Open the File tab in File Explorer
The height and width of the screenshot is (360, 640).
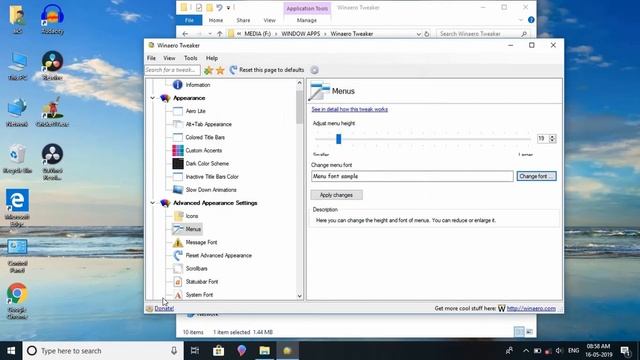point(189,20)
